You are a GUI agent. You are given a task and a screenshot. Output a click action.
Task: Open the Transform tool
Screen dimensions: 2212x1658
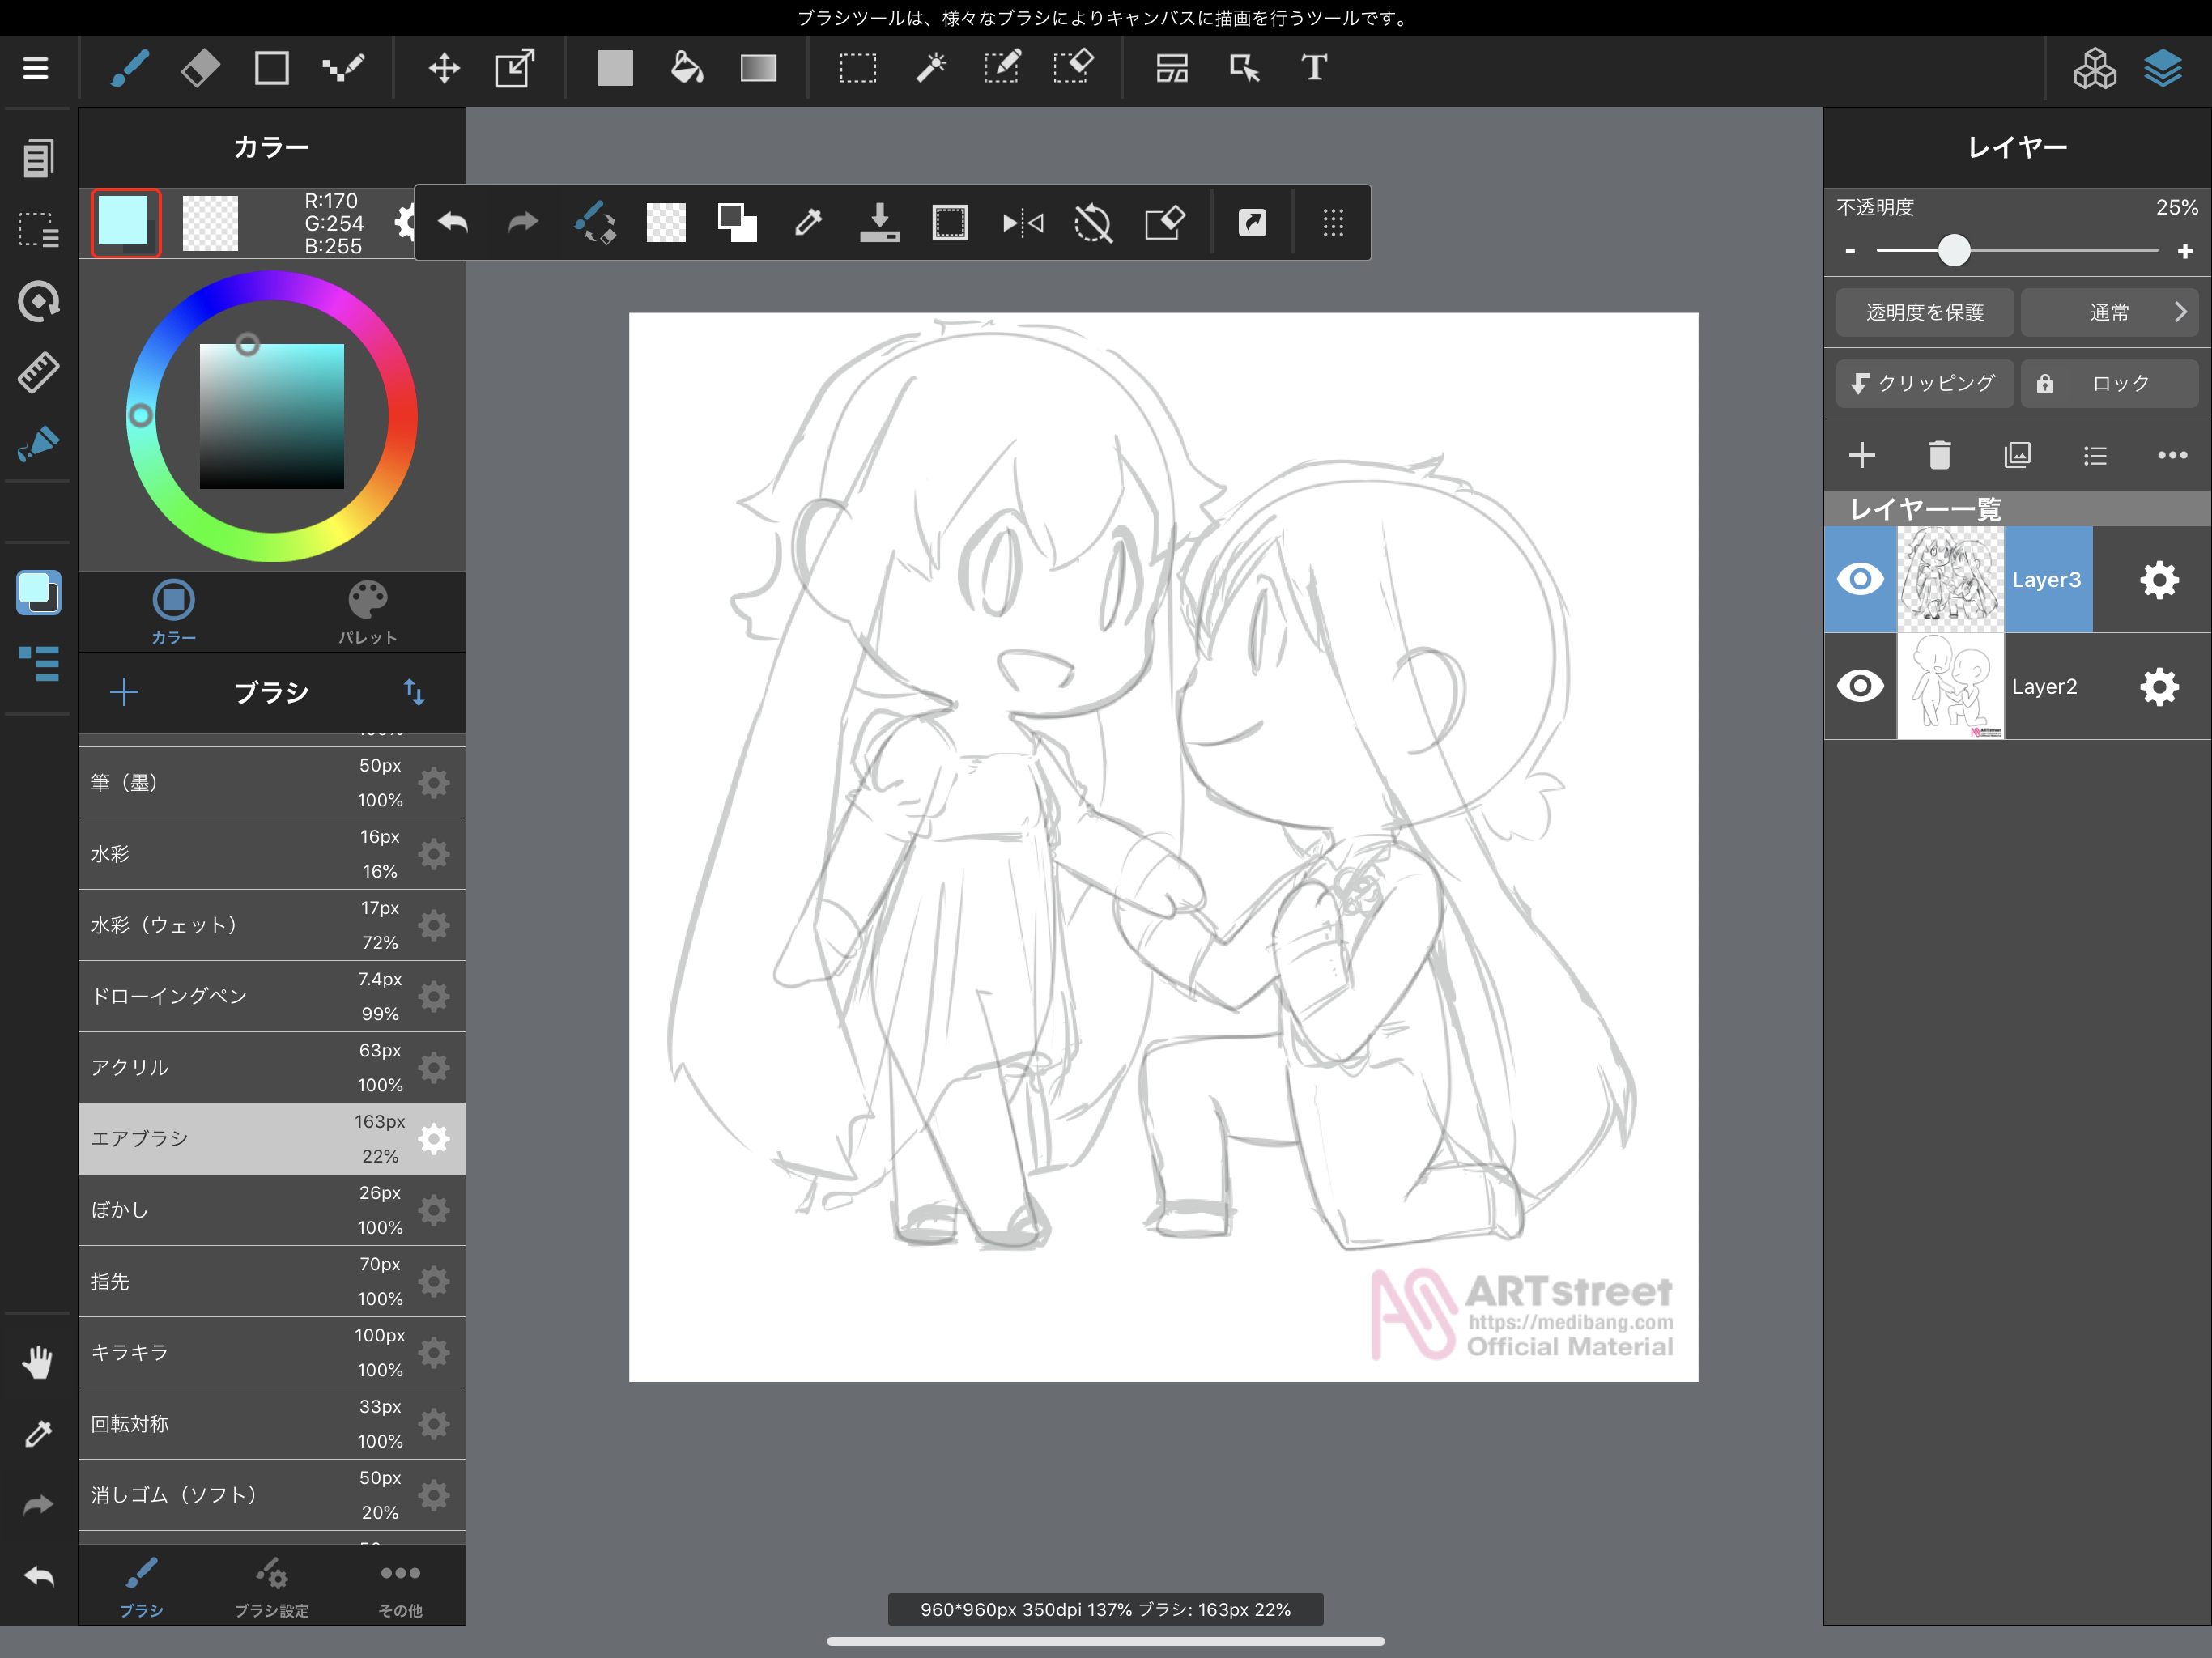(515, 68)
